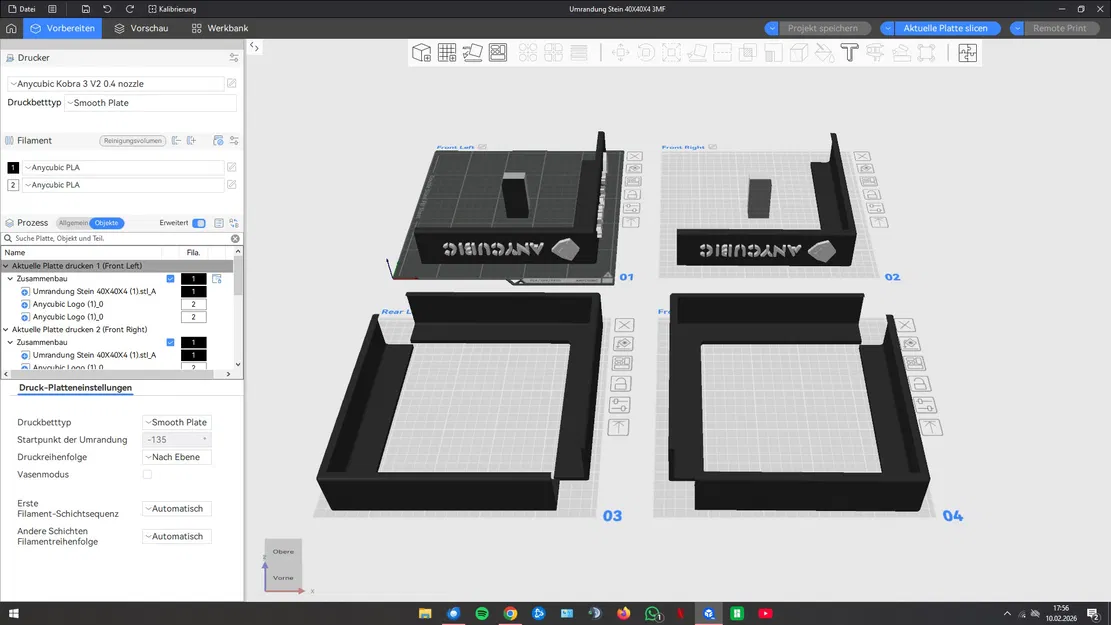Uncheck Zusammenbau checkbox under plate 1
The height and width of the screenshot is (625, 1111).
coord(170,278)
